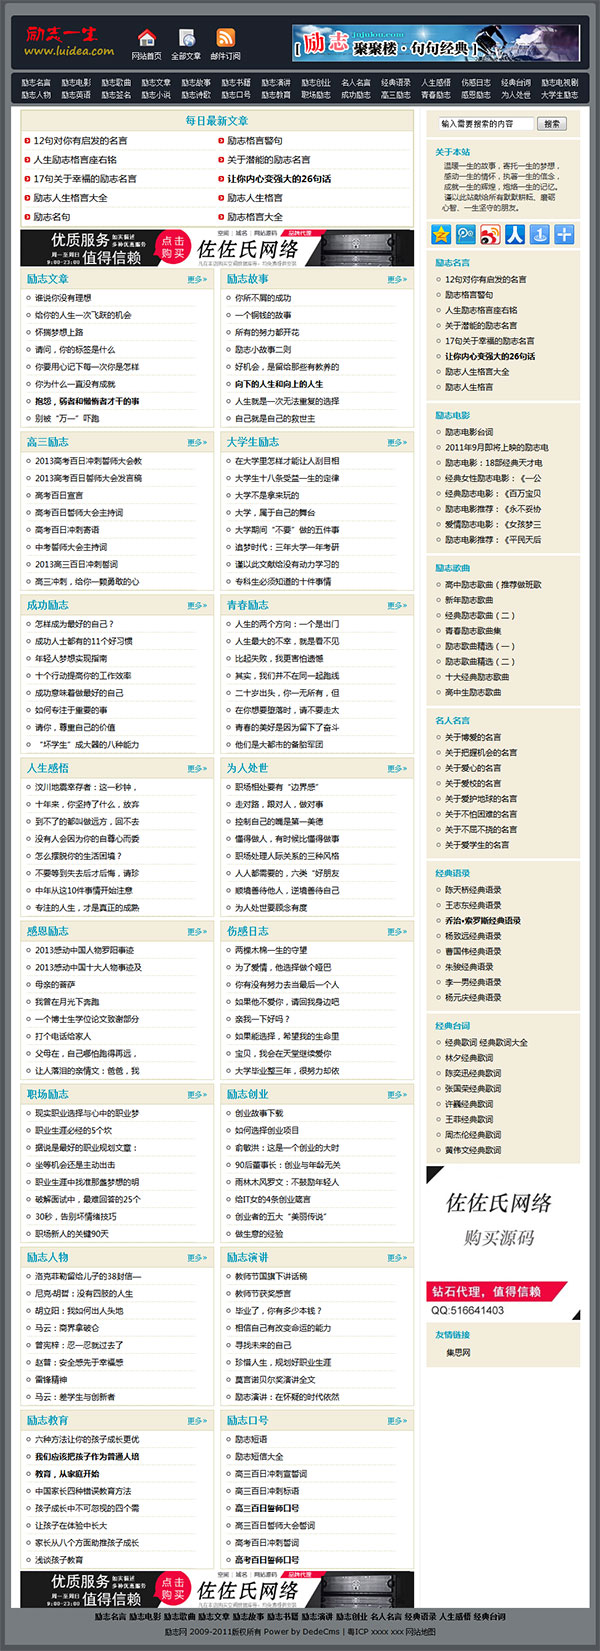
Task: Open sidebar link 新年励志歌曲
Action: tap(469, 600)
